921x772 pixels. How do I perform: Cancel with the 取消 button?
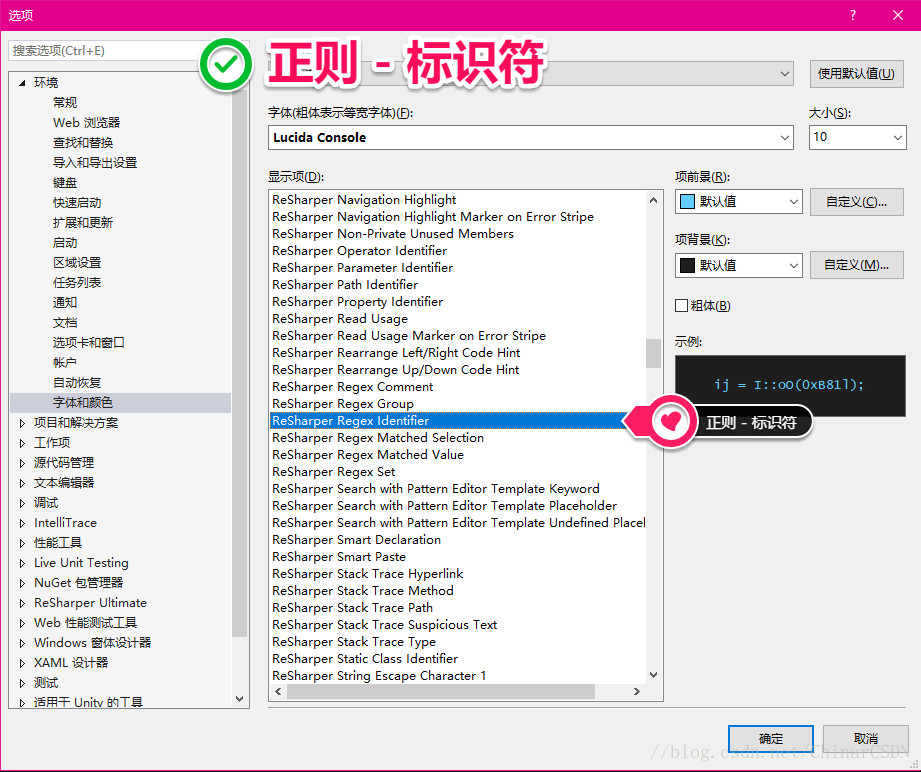[x=865, y=739]
